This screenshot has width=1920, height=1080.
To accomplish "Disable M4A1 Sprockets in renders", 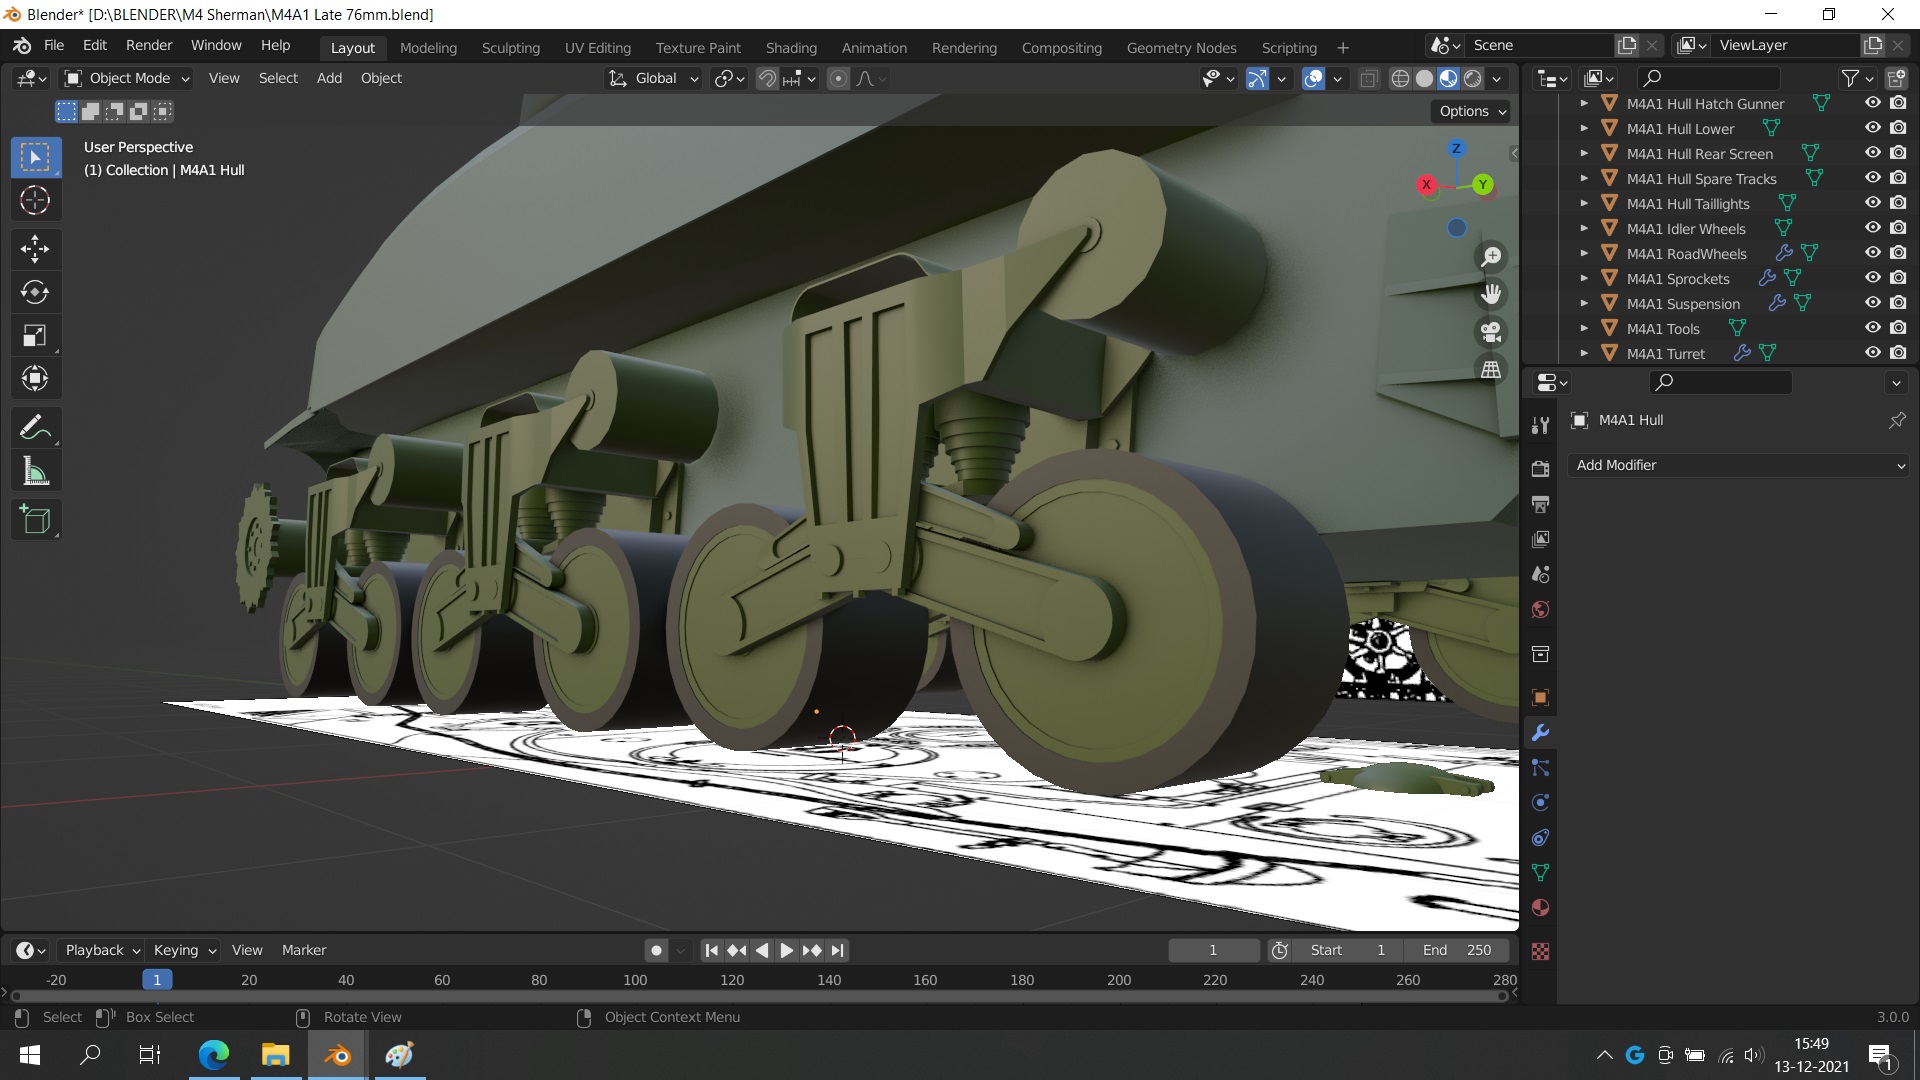I will click(x=1898, y=278).
